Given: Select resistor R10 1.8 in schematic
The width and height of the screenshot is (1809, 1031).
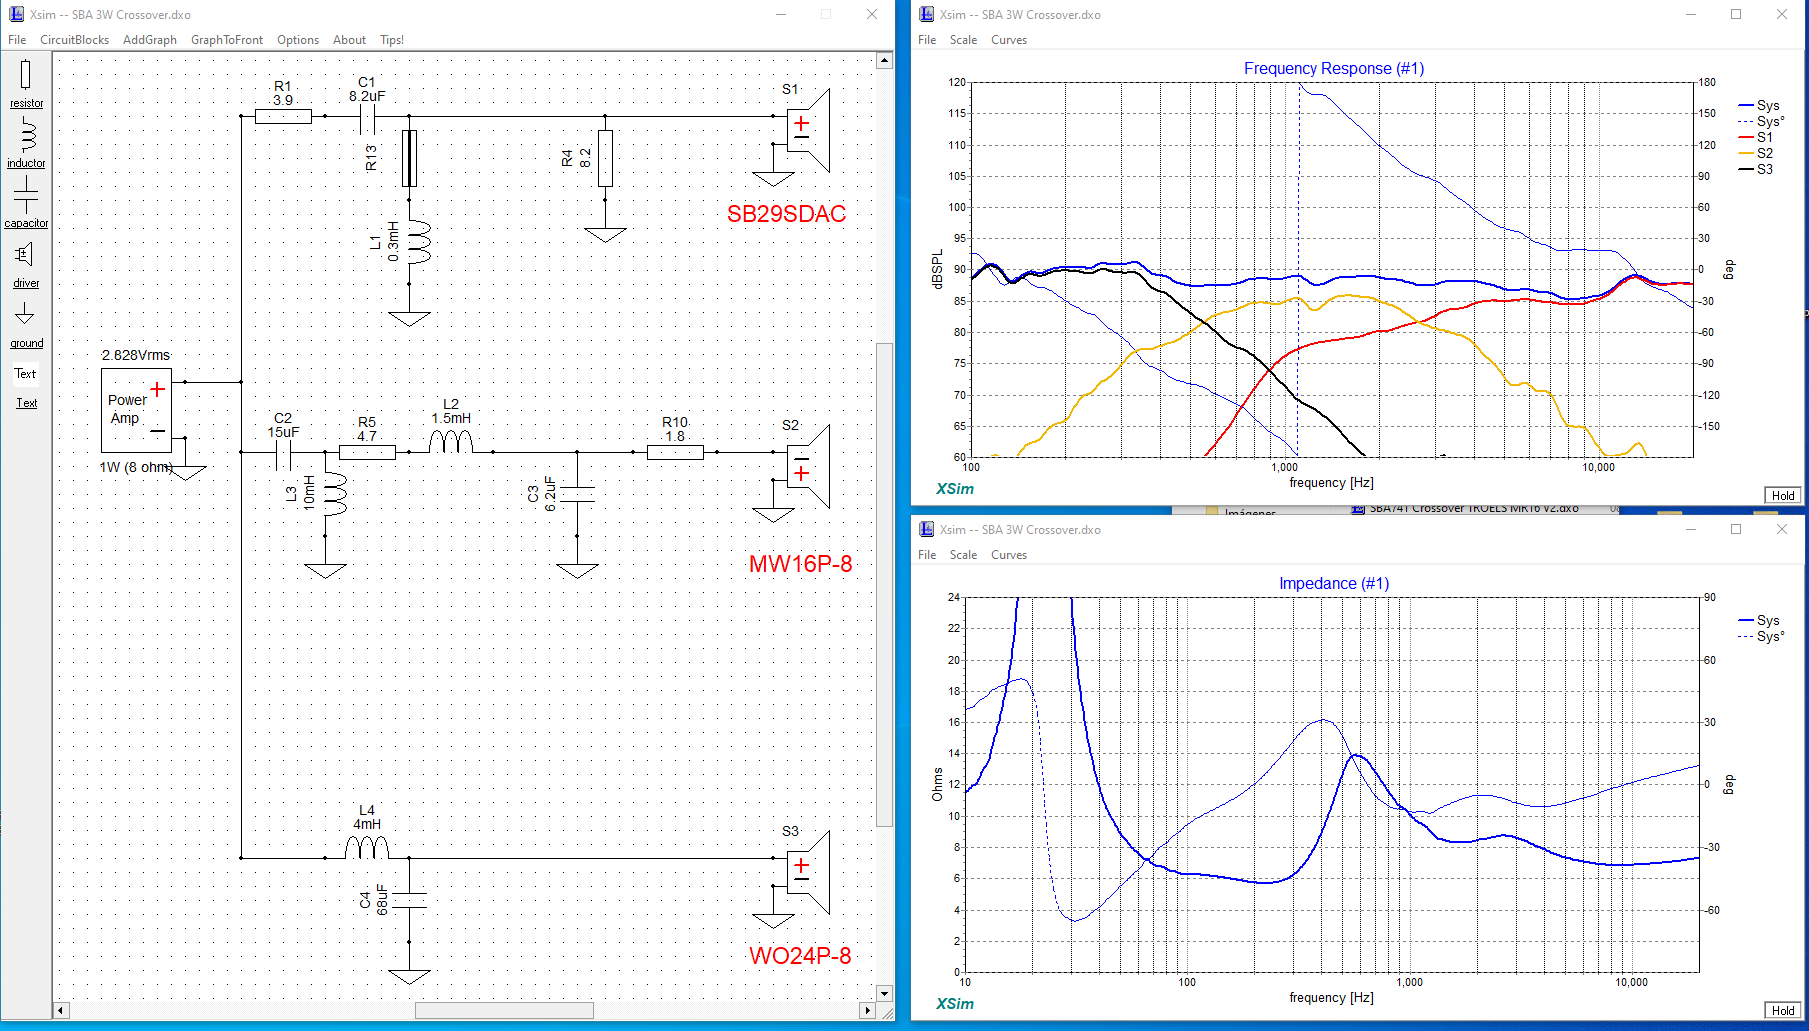Looking at the screenshot, I should pos(675,452).
